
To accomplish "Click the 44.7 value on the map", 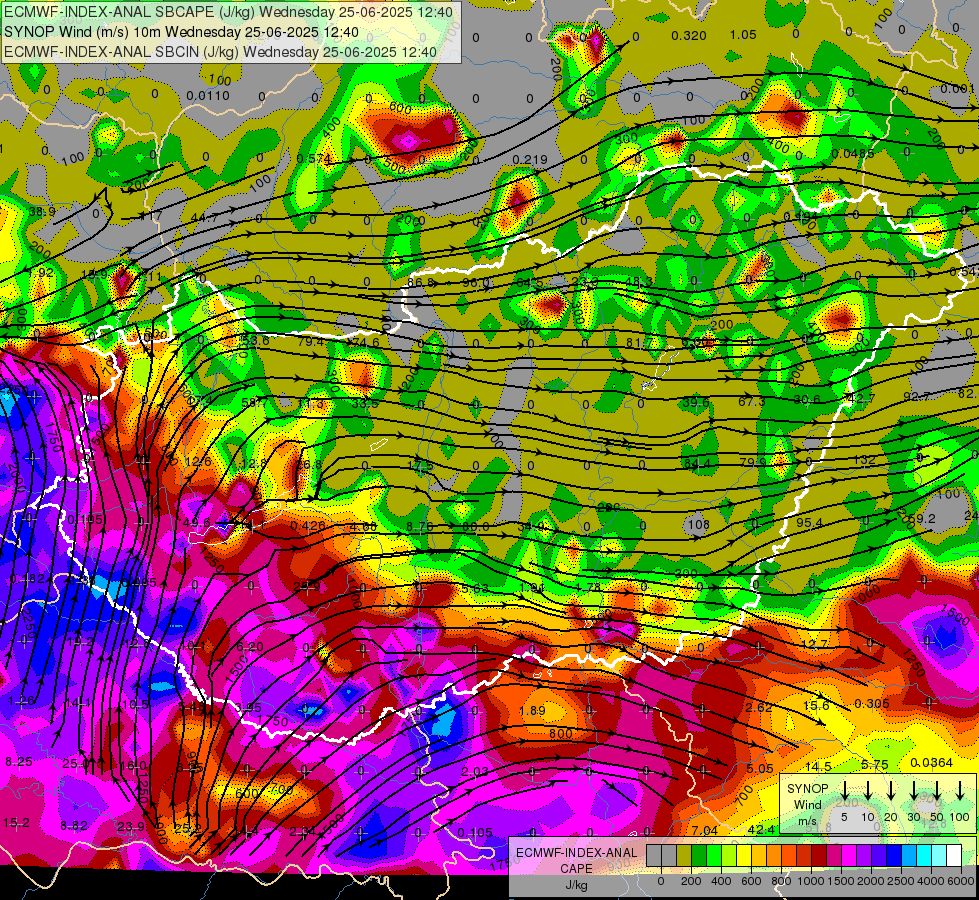I will pos(204,217).
